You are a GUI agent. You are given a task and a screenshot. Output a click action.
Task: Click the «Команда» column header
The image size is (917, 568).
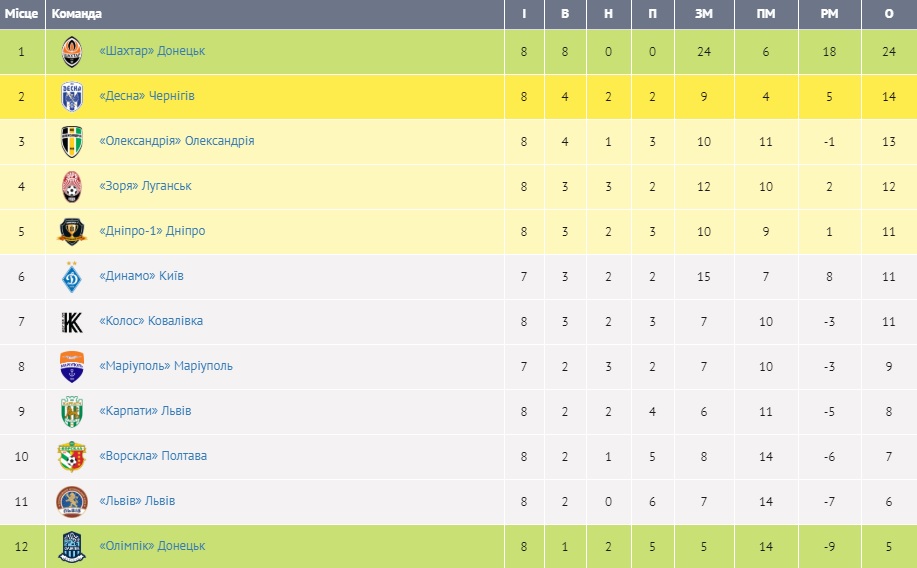[76, 14]
